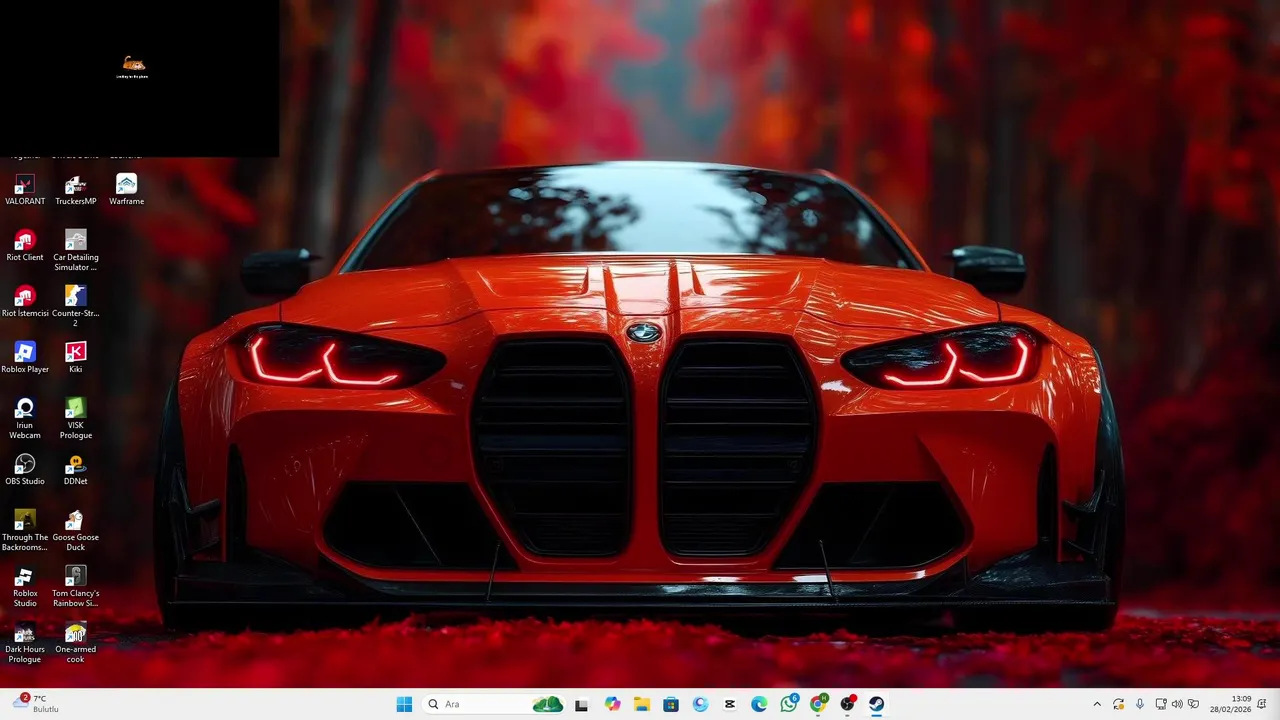Select the Goose Goose Duck icon
The image size is (1280, 720).
(x=75, y=530)
